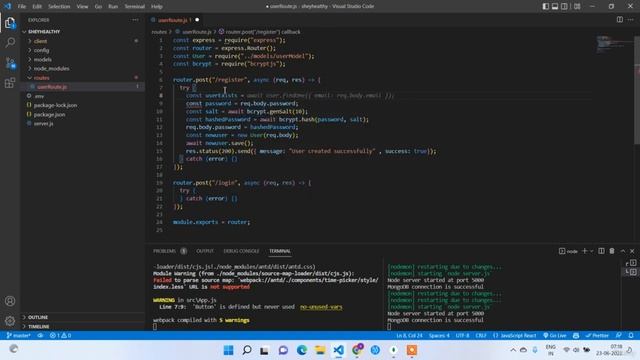Open the Terminal menu
This screenshot has width=640, height=360.
tap(134, 7)
